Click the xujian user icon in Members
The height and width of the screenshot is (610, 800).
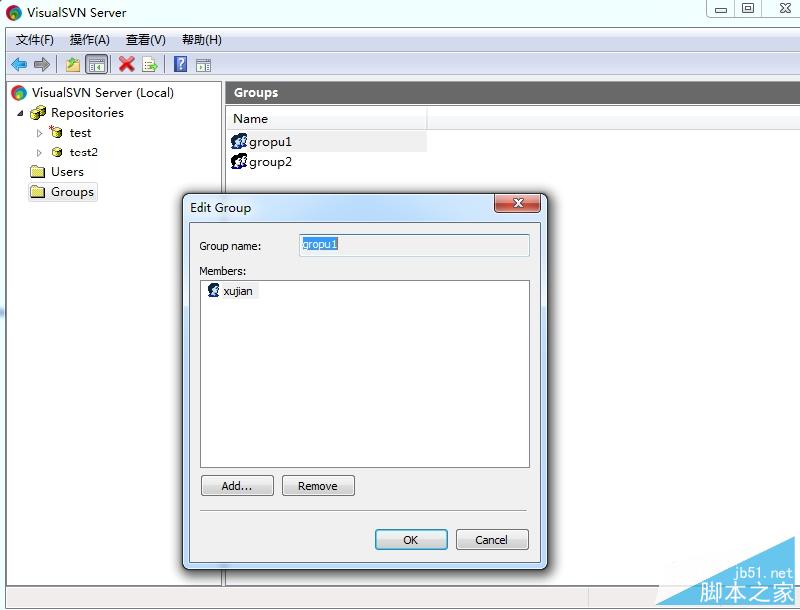214,290
